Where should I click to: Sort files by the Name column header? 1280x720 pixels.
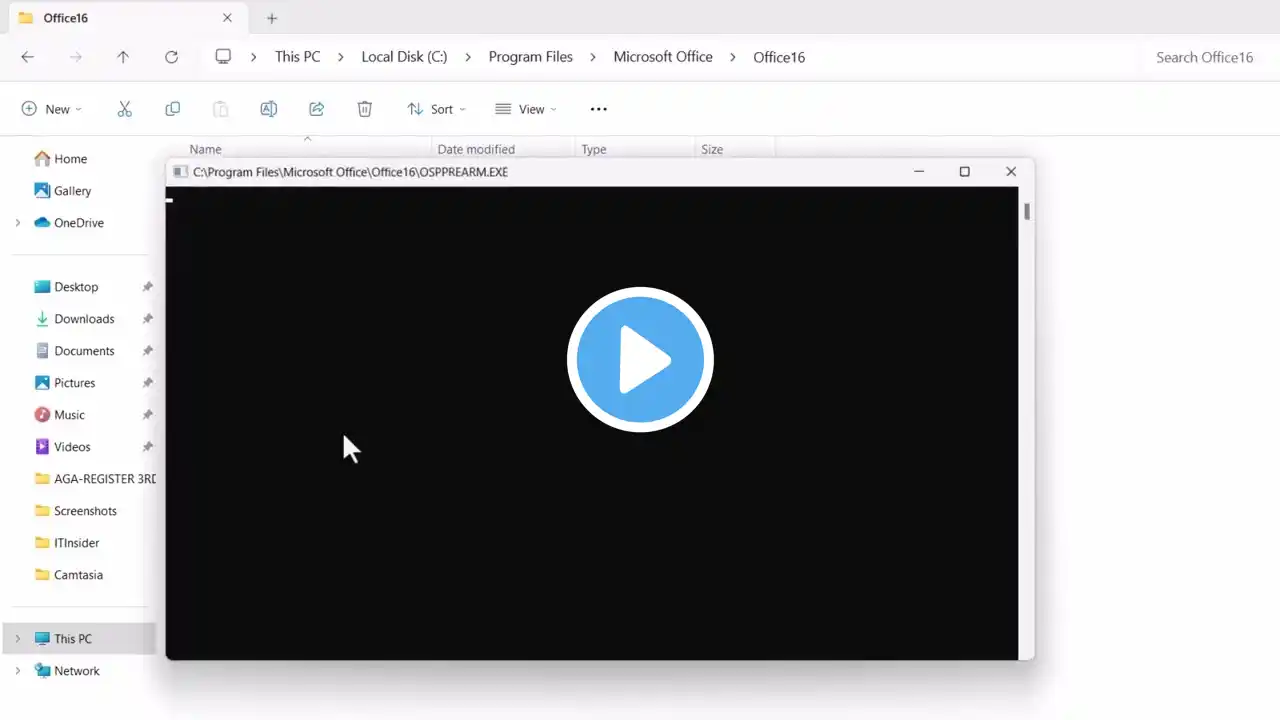[x=205, y=150]
